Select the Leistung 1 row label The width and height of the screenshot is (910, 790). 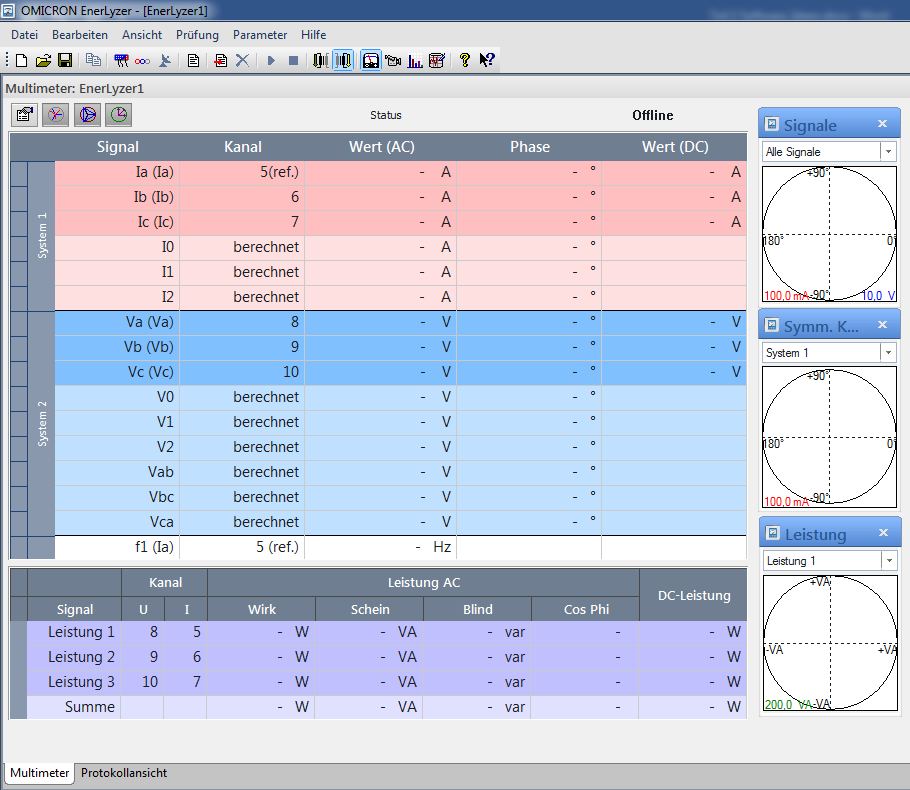(74, 632)
